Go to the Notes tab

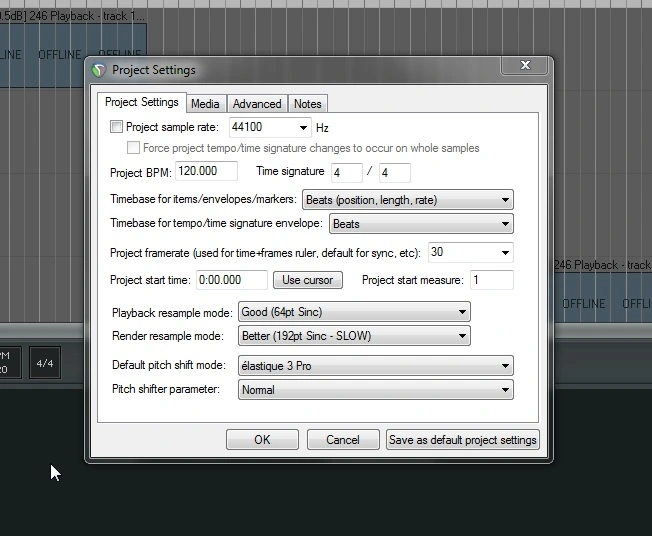pos(308,104)
